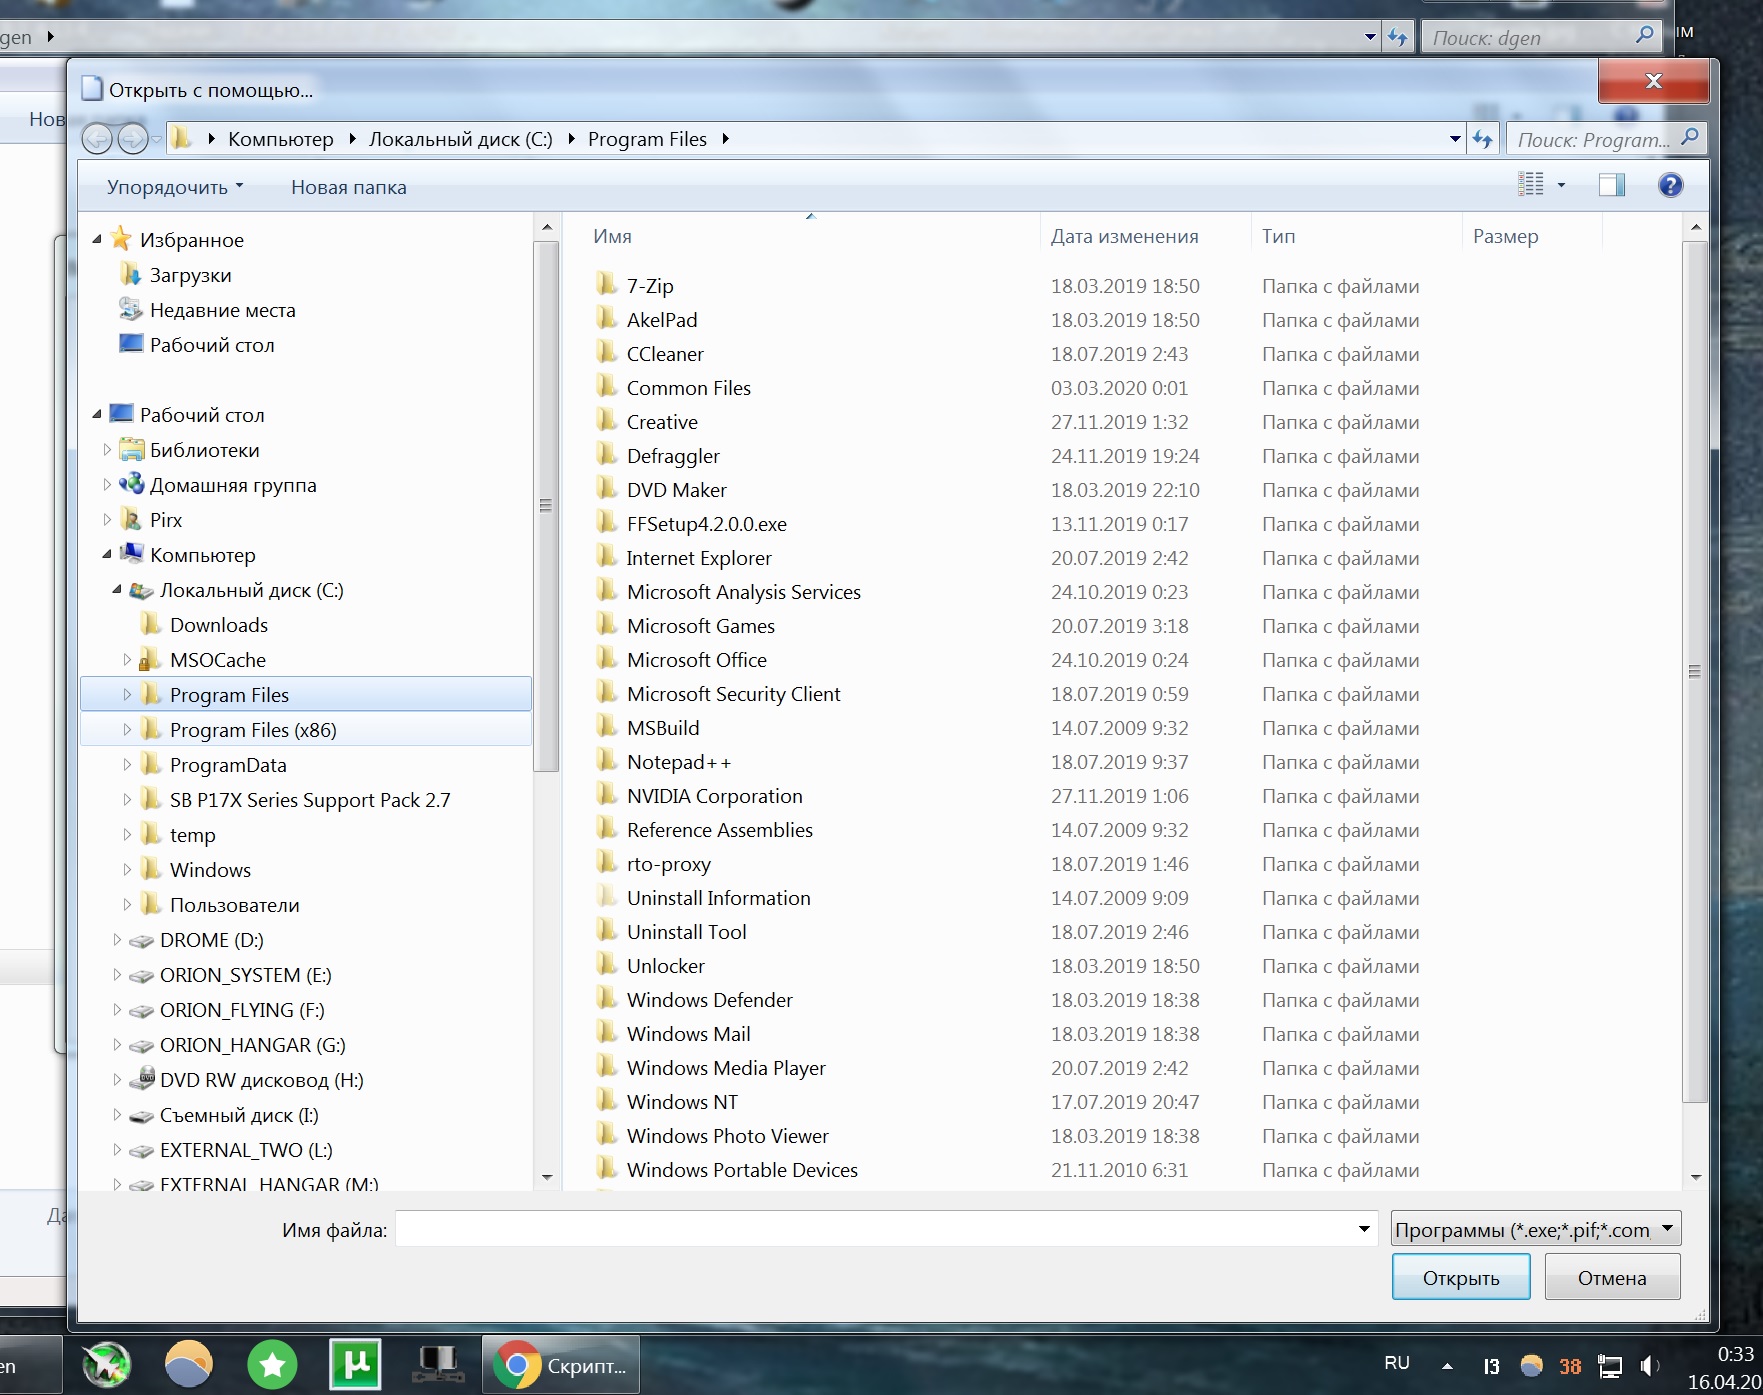Open the view options dropdown arrow
Viewport: 1763px width, 1395px height.
pyautogui.click(x=1561, y=185)
